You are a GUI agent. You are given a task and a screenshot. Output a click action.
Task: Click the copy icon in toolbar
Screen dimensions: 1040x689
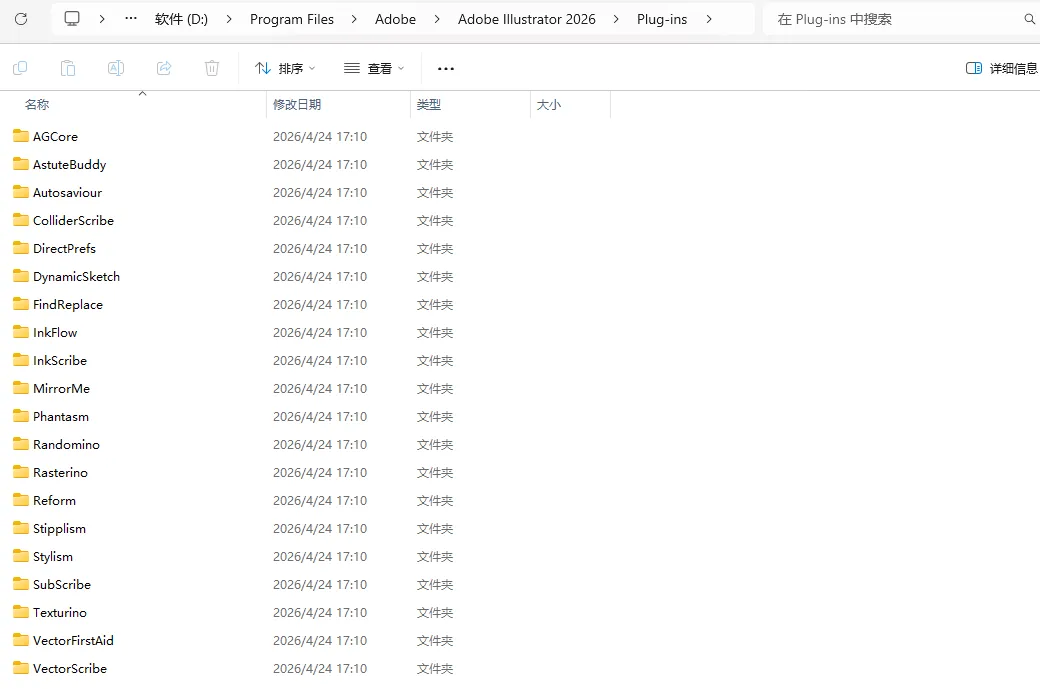[20, 68]
